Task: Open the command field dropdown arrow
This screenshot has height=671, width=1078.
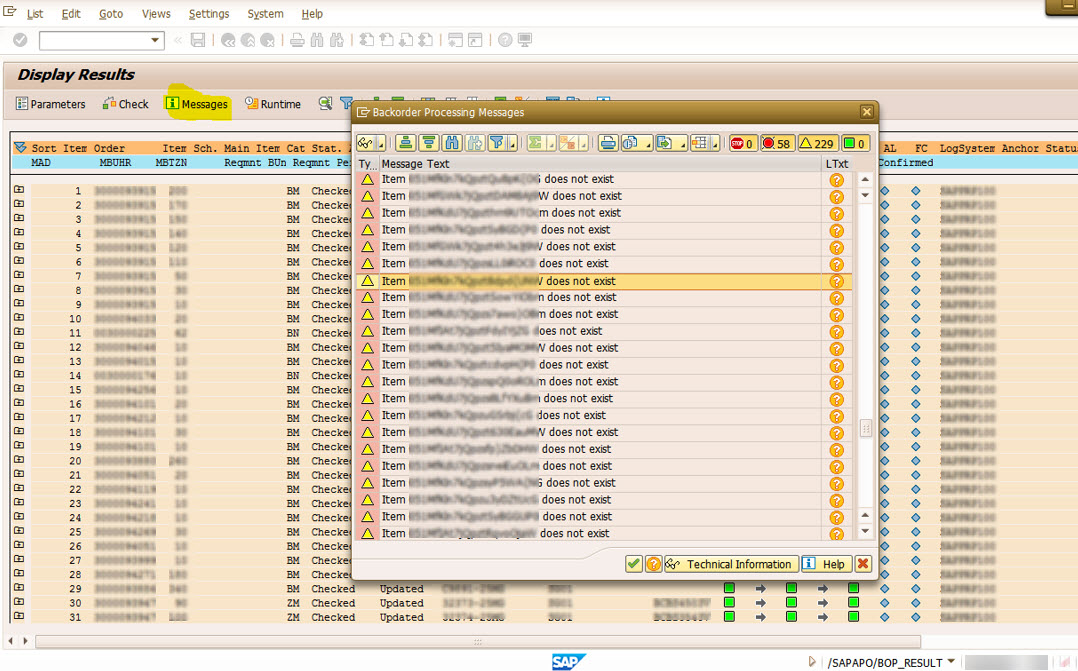Action: click(x=155, y=40)
